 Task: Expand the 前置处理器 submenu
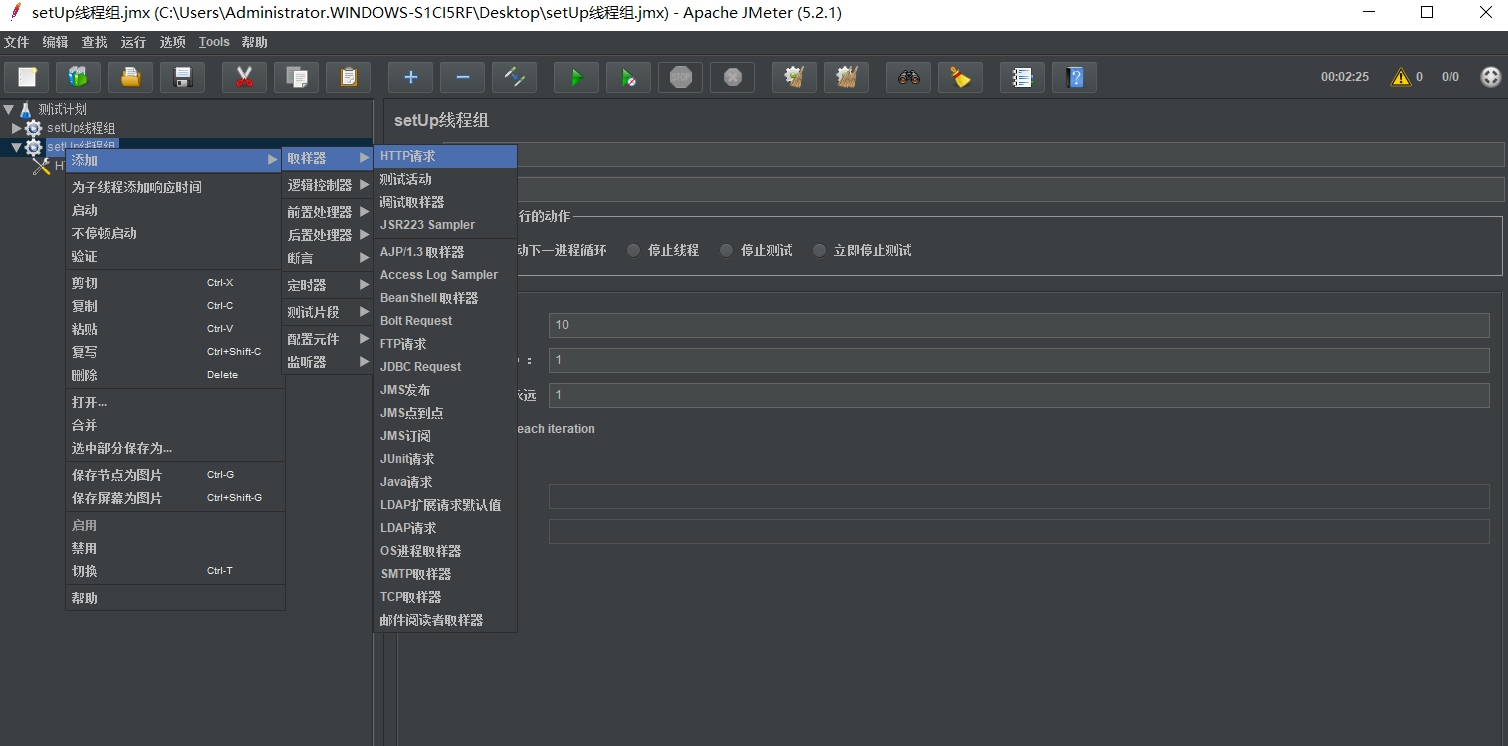click(x=328, y=212)
